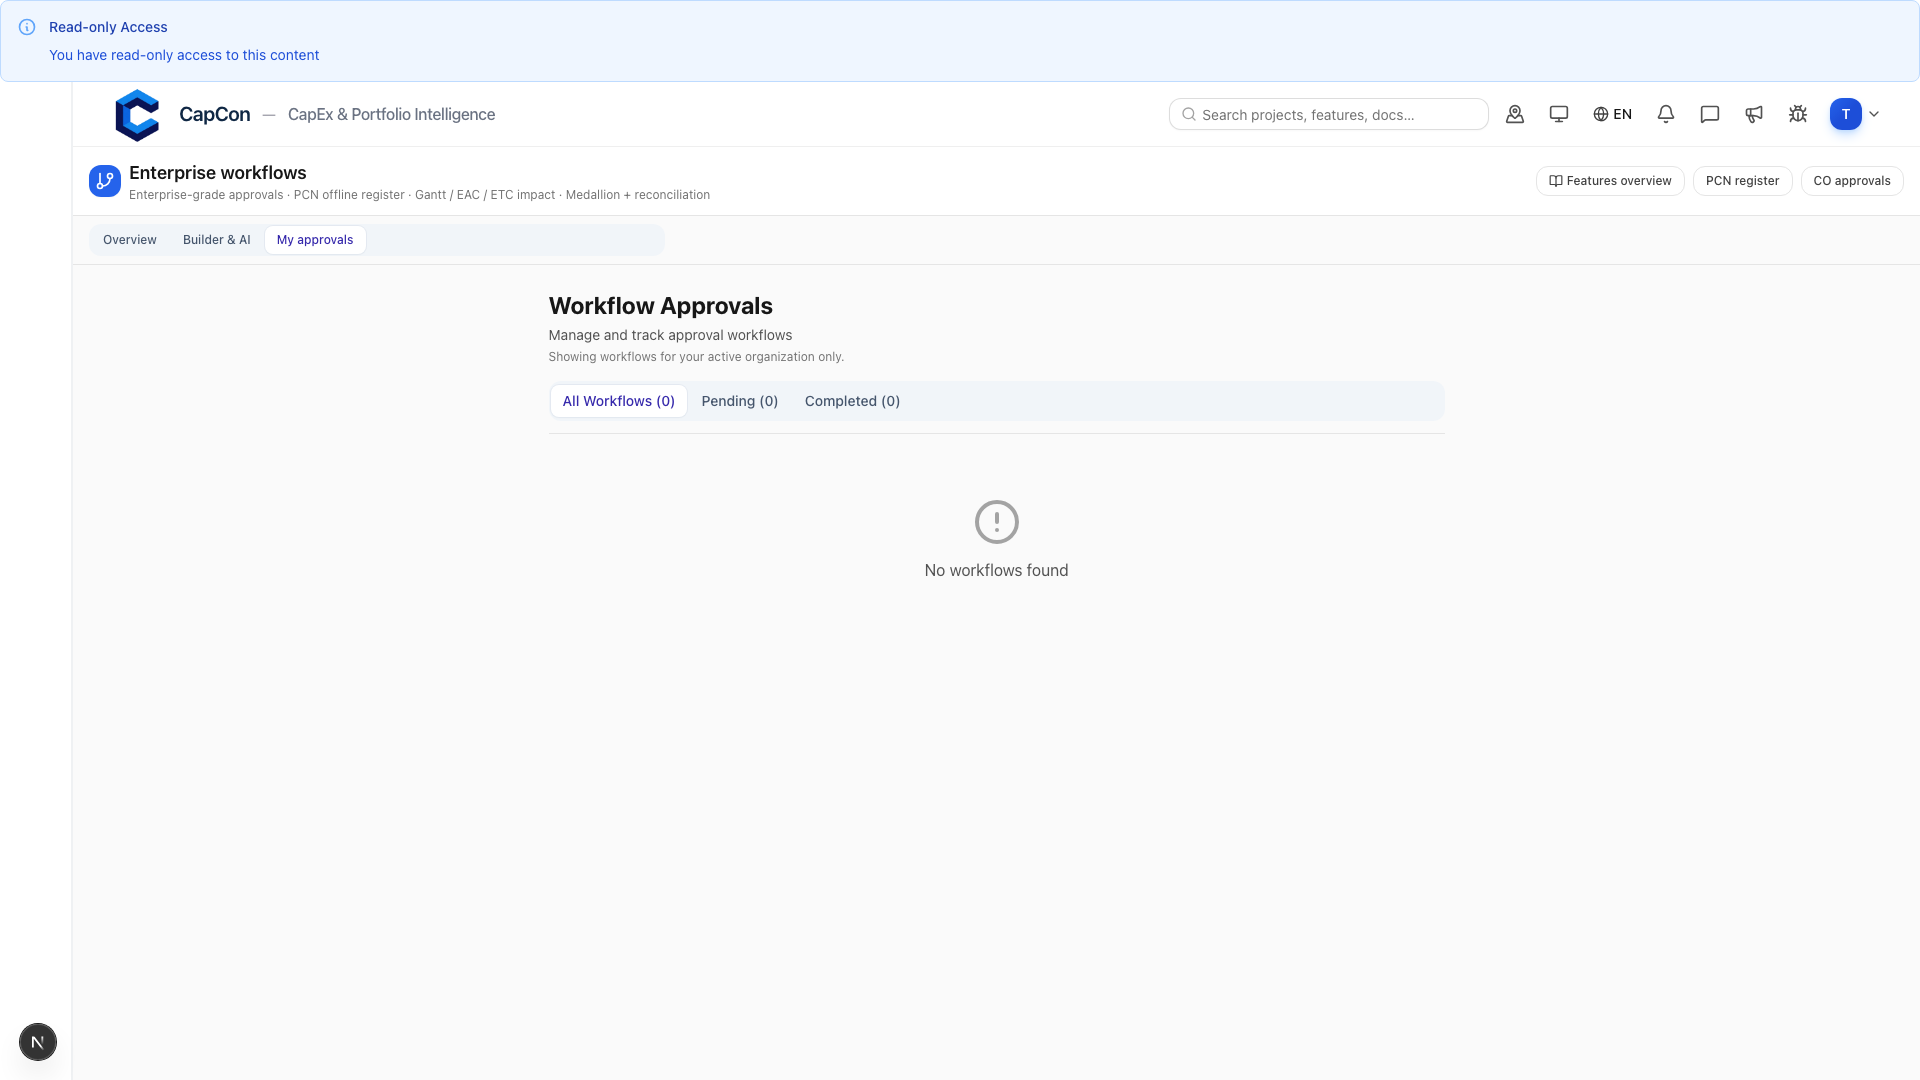Viewport: 1920px width, 1080px height.
Task: Click the bug report icon
Action: tap(1798, 114)
